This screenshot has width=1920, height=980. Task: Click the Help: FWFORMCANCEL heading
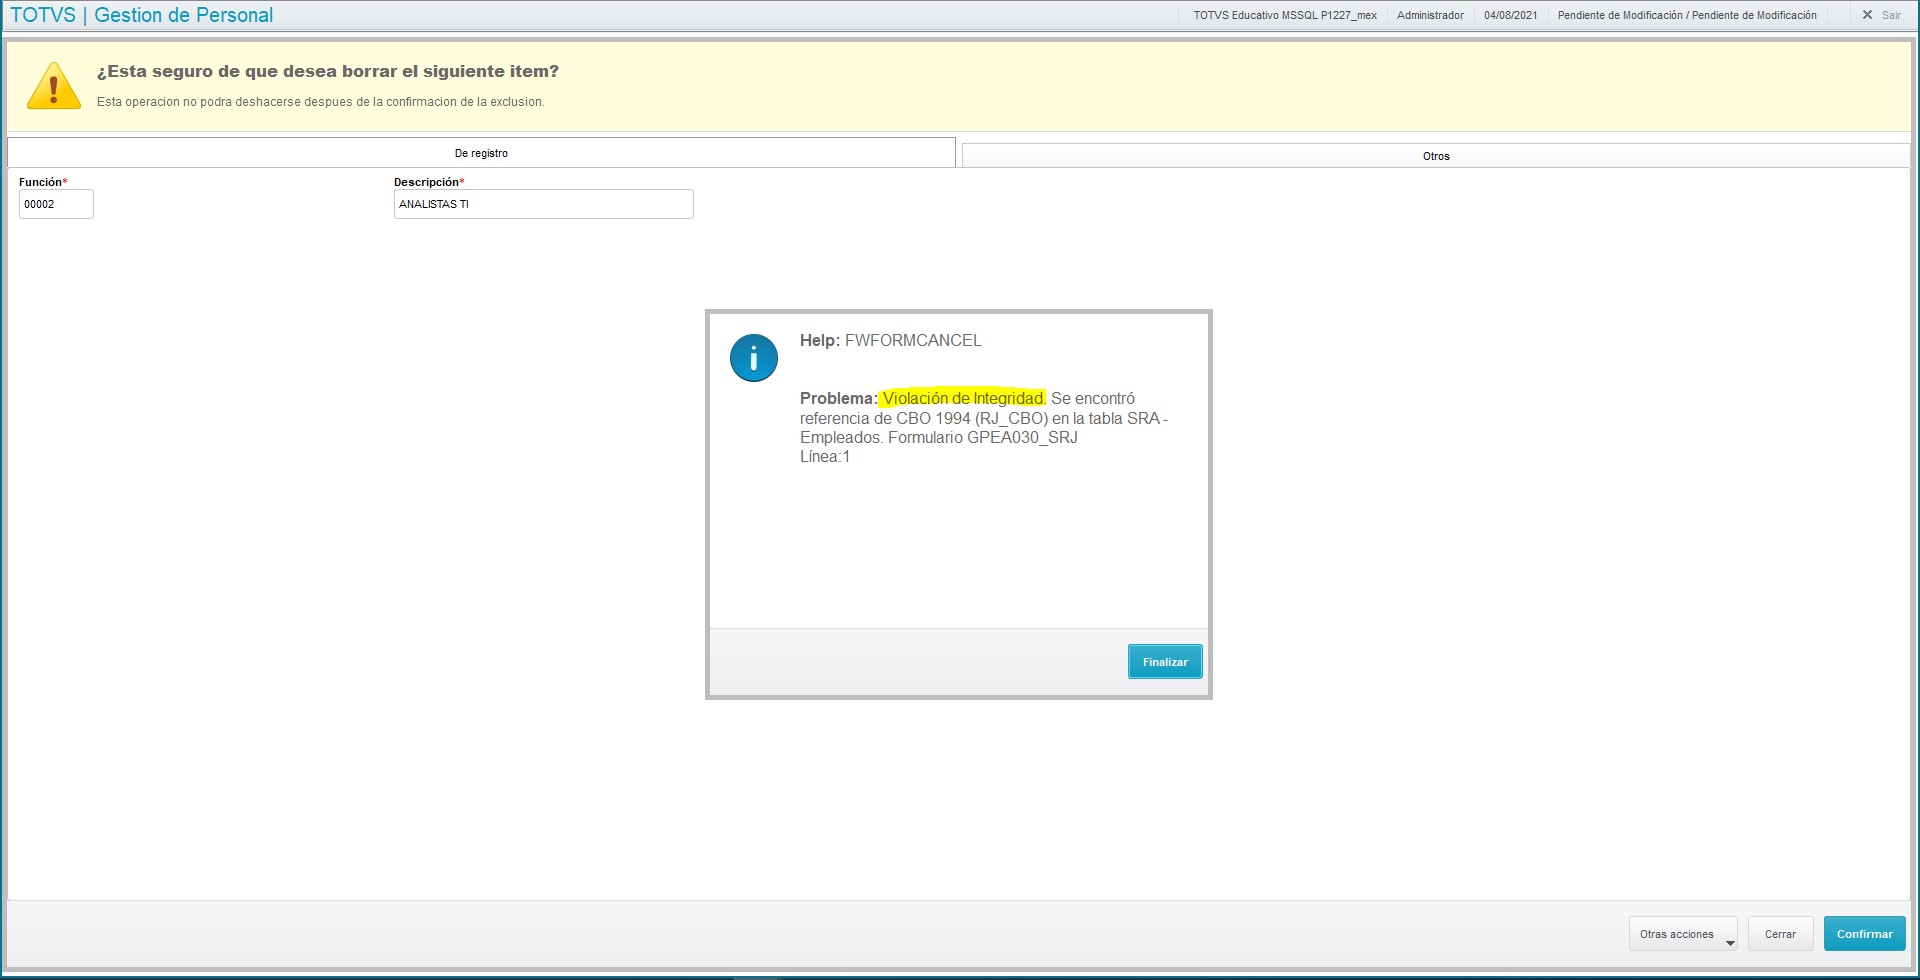tap(890, 340)
